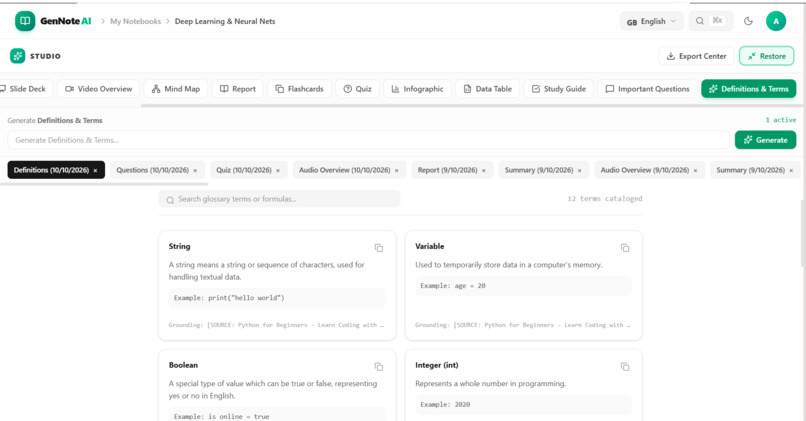This screenshot has height=421, width=806.
Task: Copy the Integer (int) definition card
Action: point(625,367)
